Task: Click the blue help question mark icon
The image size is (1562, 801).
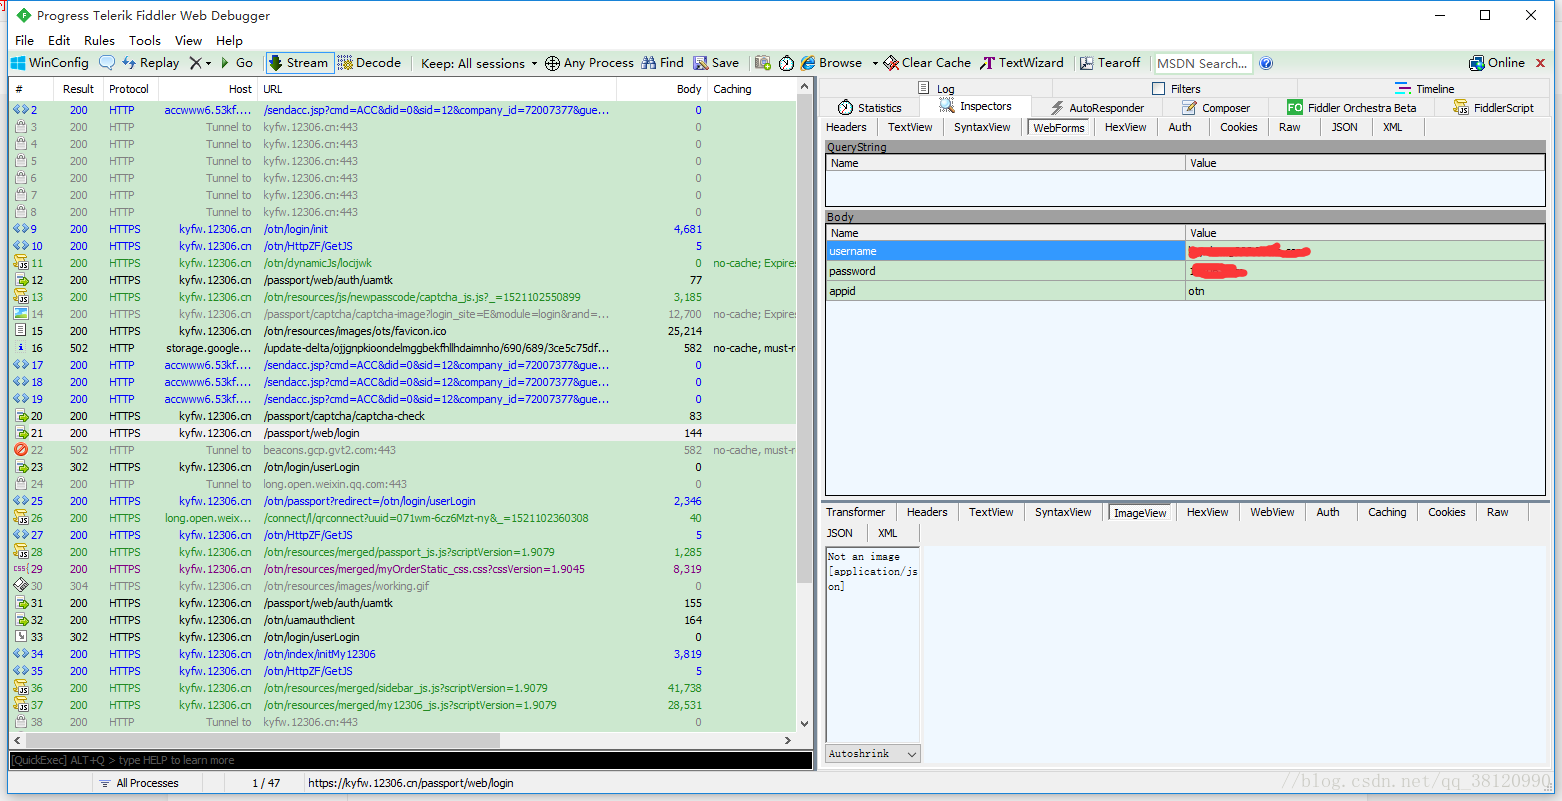Action: coord(1266,63)
